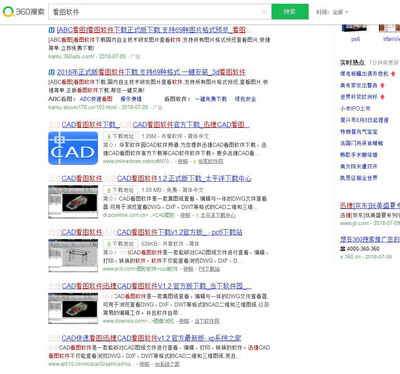Click the 360搜索 logo
The height and width of the screenshot is (374, 400).
[23, 12]
